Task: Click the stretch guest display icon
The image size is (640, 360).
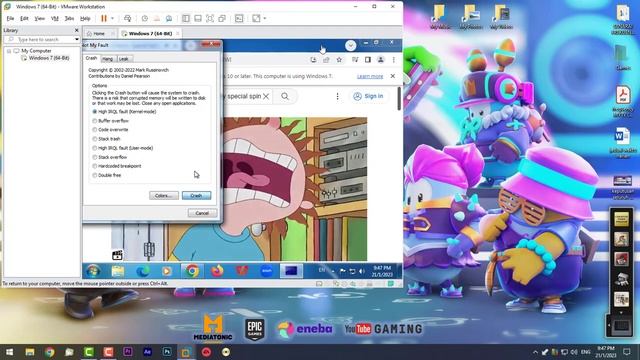Action: point(256,18)
